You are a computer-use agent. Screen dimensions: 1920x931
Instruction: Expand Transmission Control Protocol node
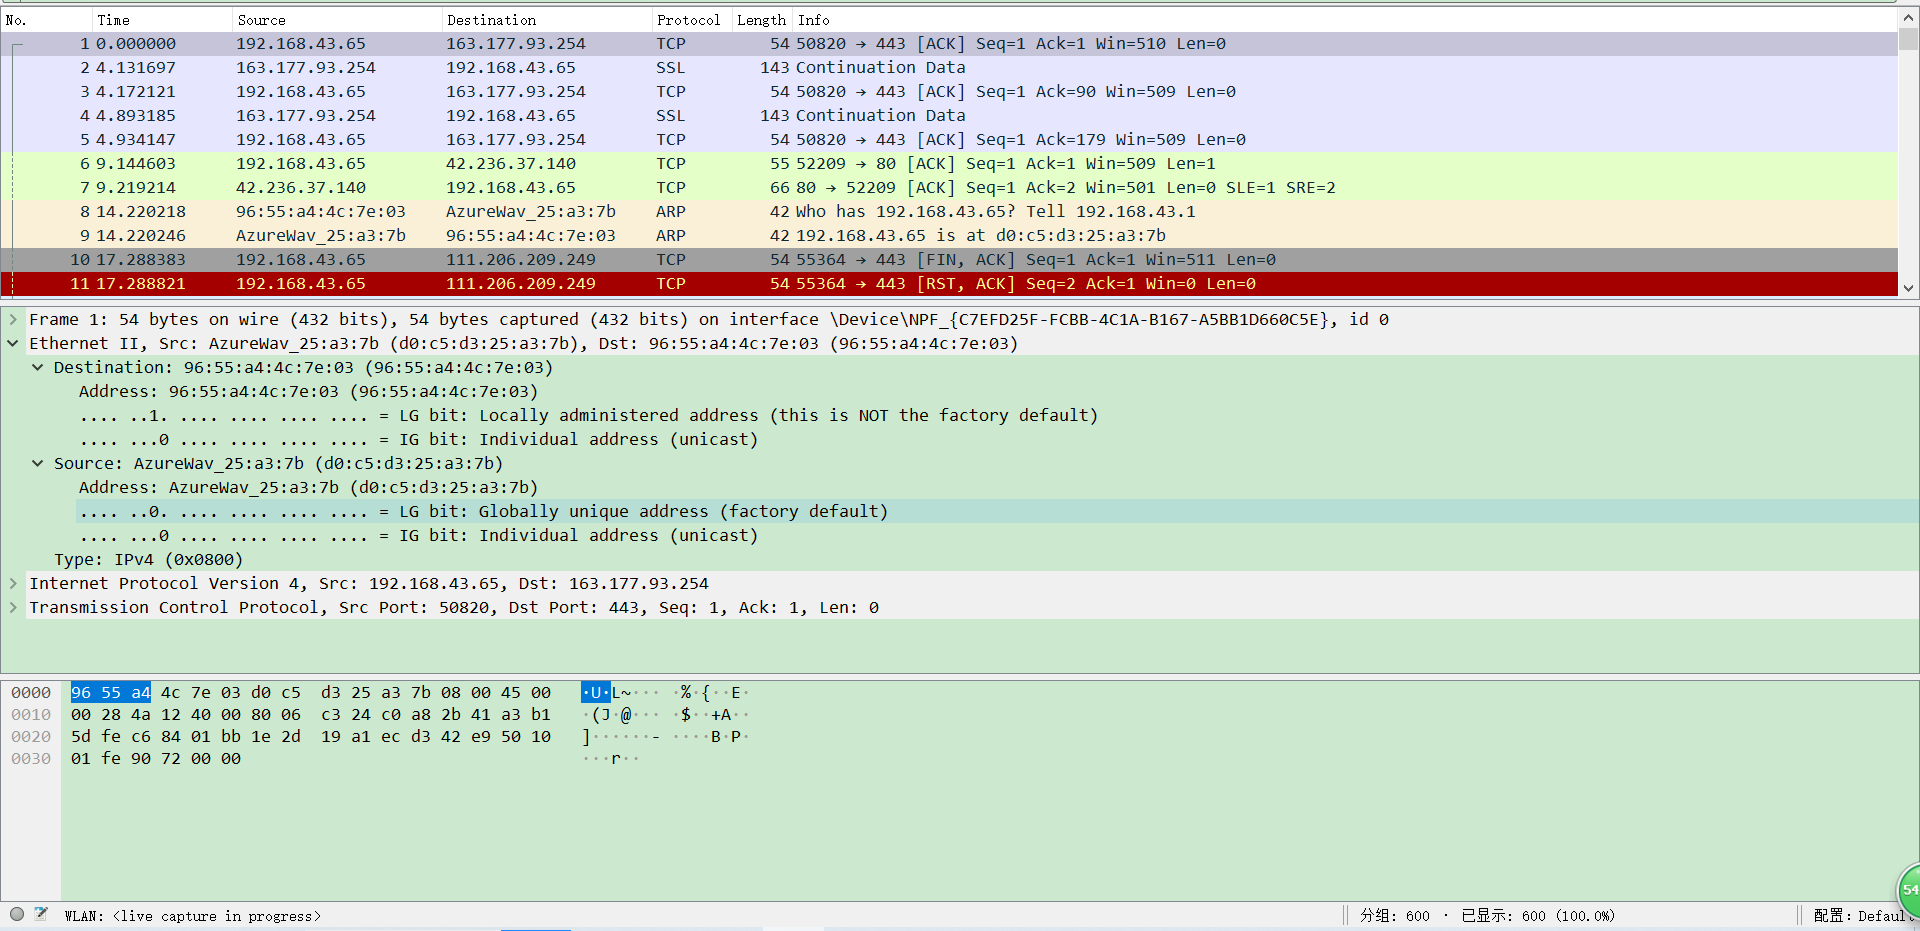(x=13, y=607)
